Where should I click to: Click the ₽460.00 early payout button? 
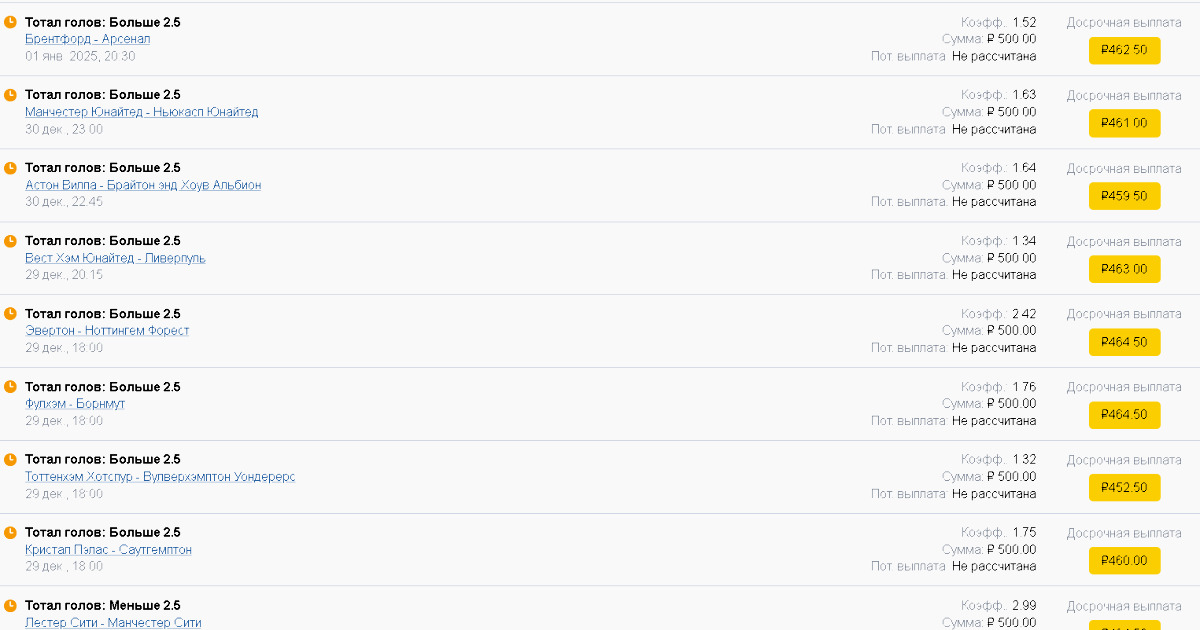(x=1125, y=561)
